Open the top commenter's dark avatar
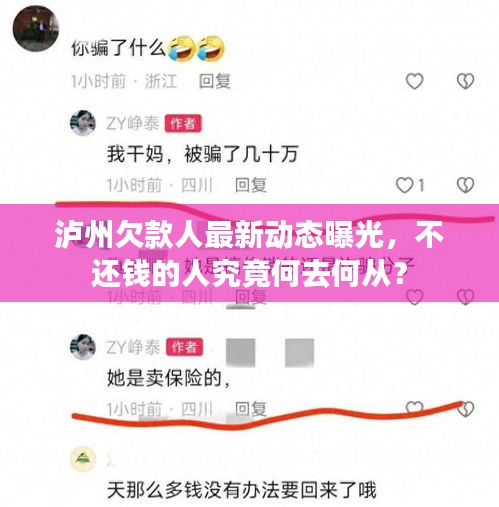Screen dimensions: 499x507 36,28
